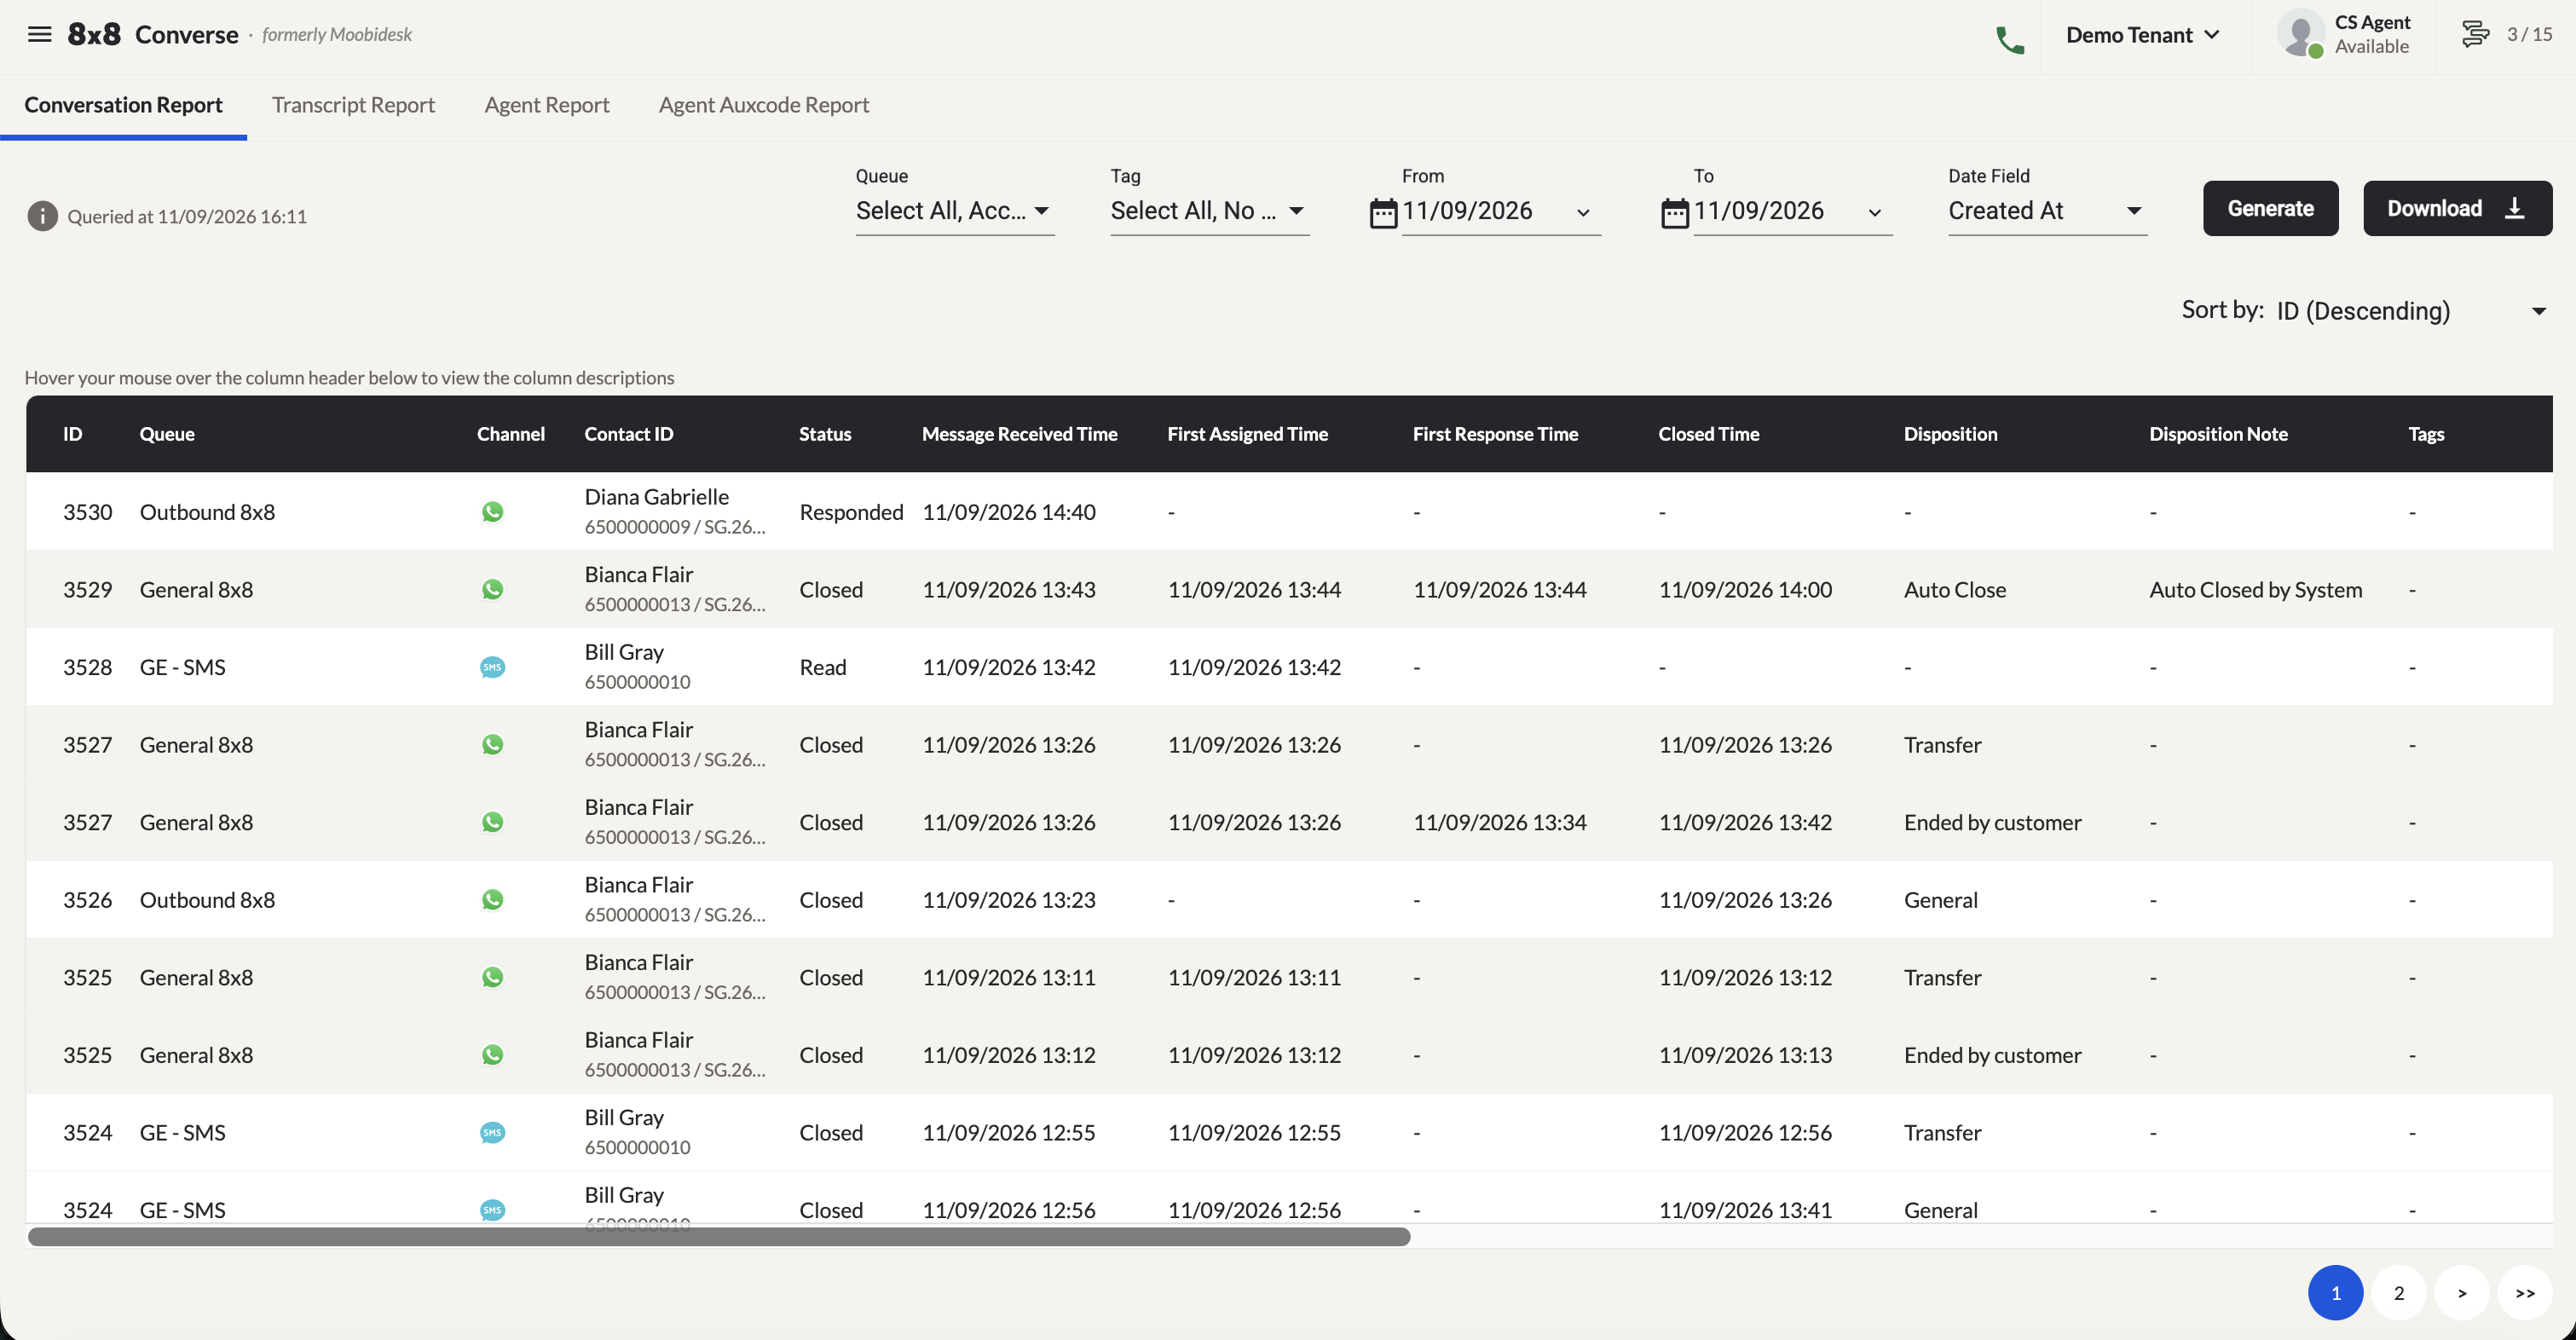2576x1340 pixels.
Task: Click the Message Received Time column header
Action: tap(1019, 434)
